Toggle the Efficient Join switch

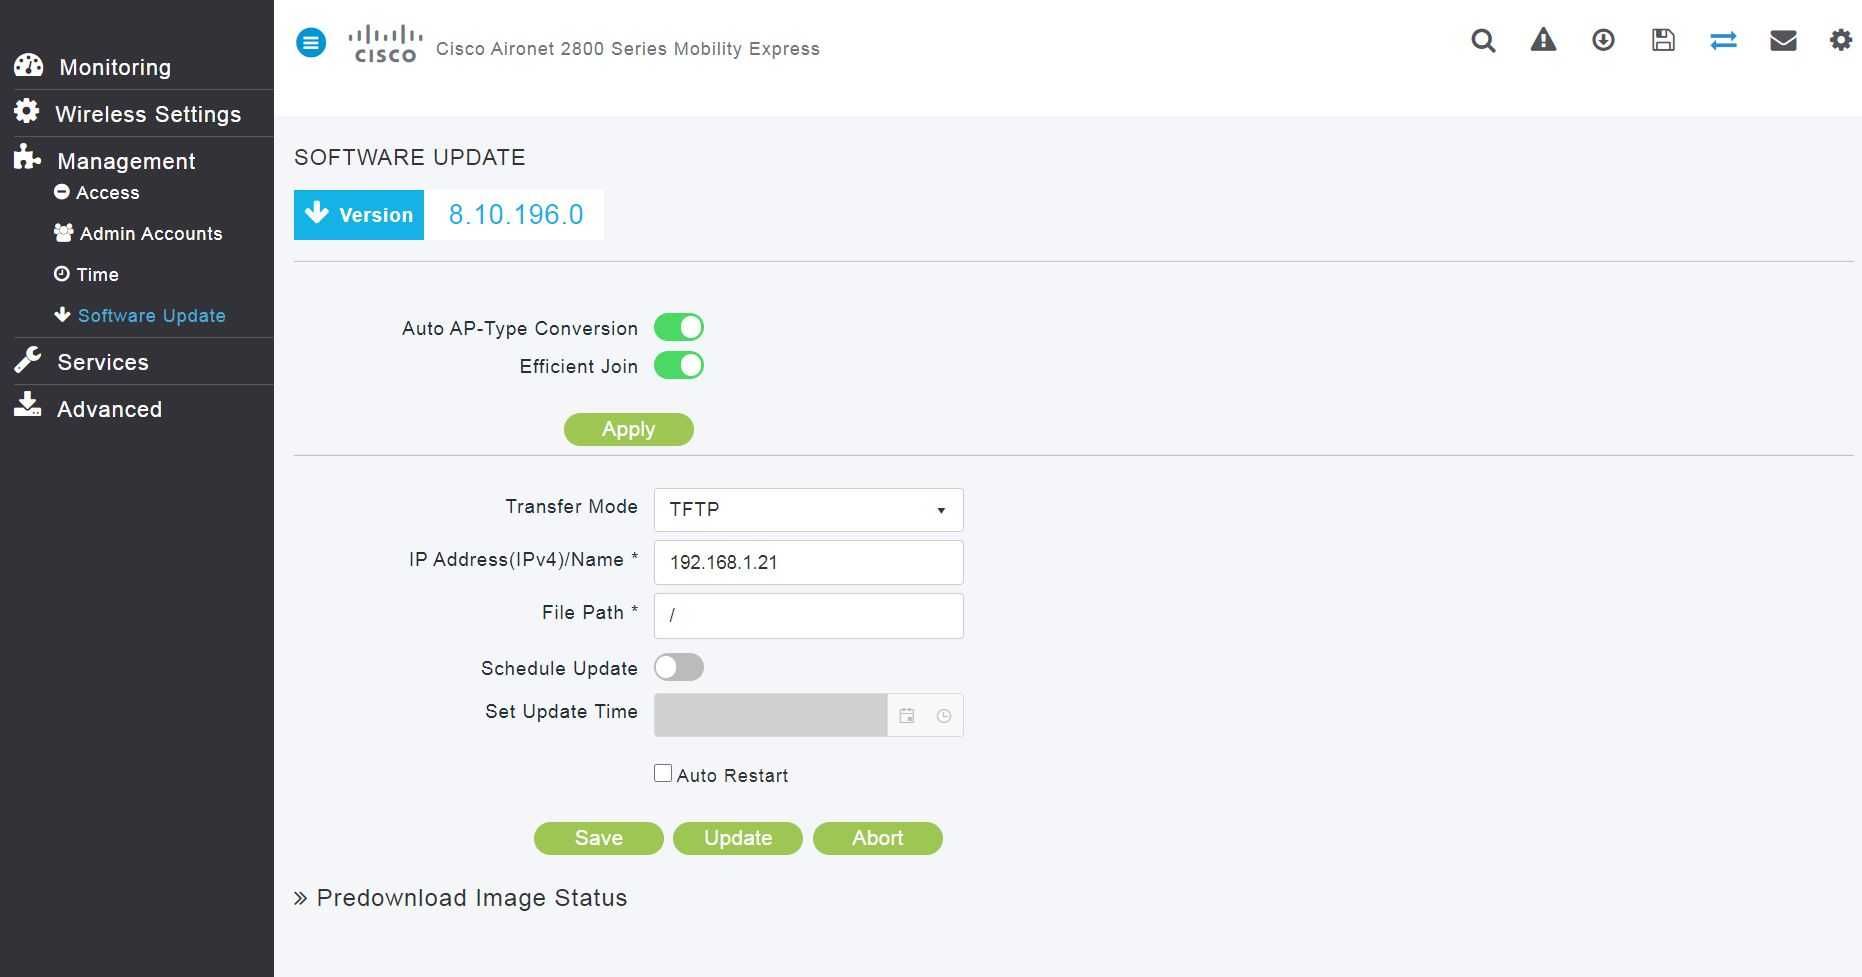679,366
